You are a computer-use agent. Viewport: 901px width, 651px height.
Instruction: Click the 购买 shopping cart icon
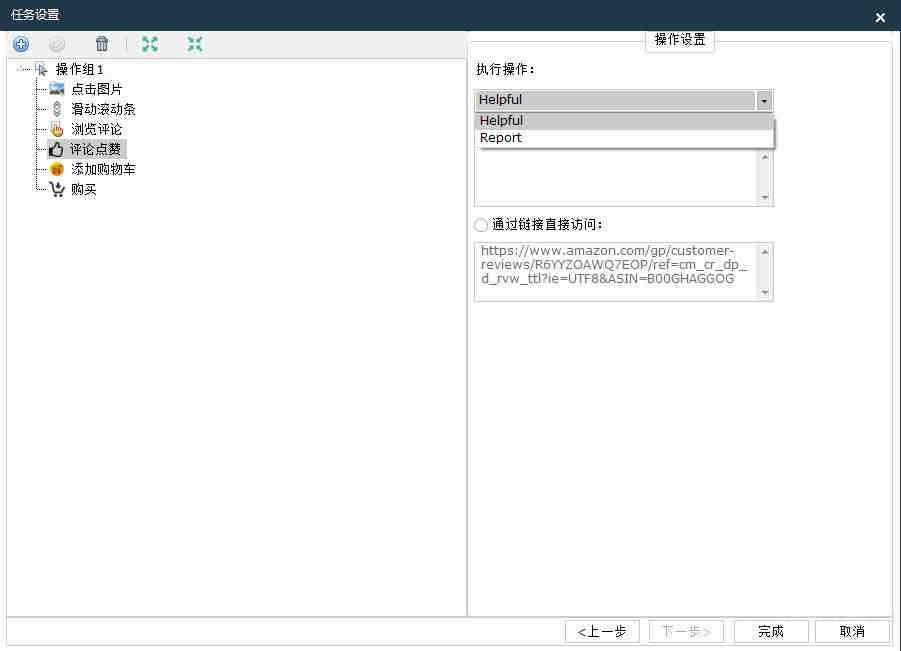[57, 189]
